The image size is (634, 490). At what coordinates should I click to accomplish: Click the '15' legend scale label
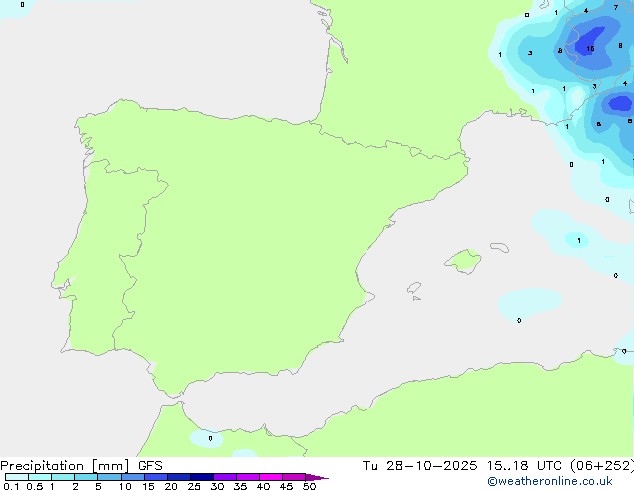(148, 486)
